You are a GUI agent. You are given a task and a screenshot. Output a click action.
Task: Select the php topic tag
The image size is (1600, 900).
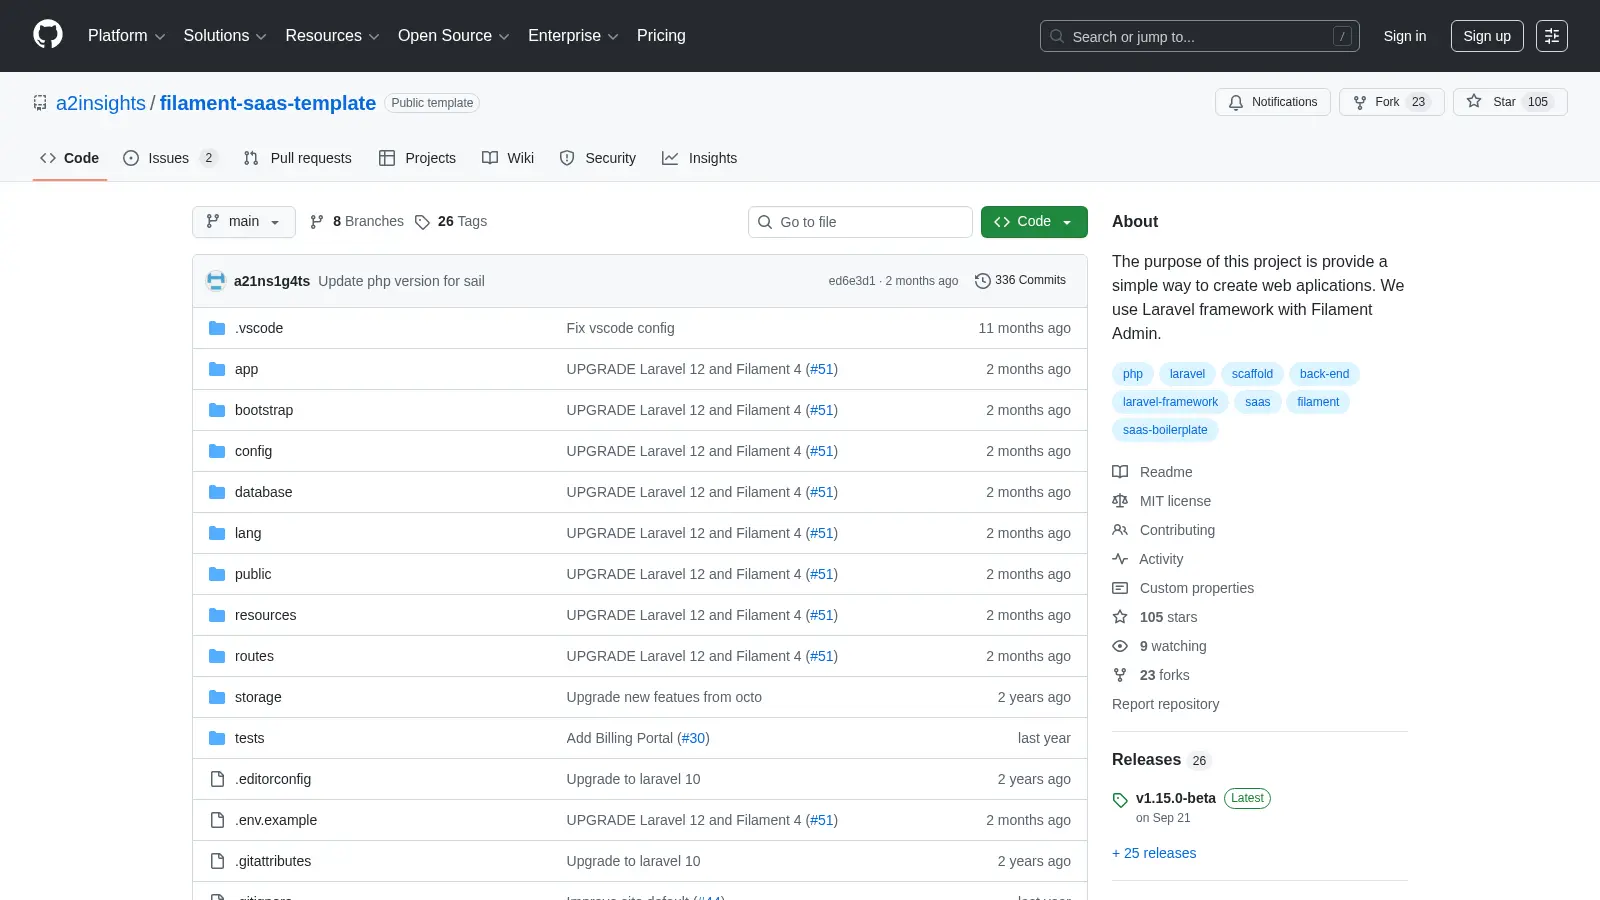pyautogui.click(x=1132, y=374)
